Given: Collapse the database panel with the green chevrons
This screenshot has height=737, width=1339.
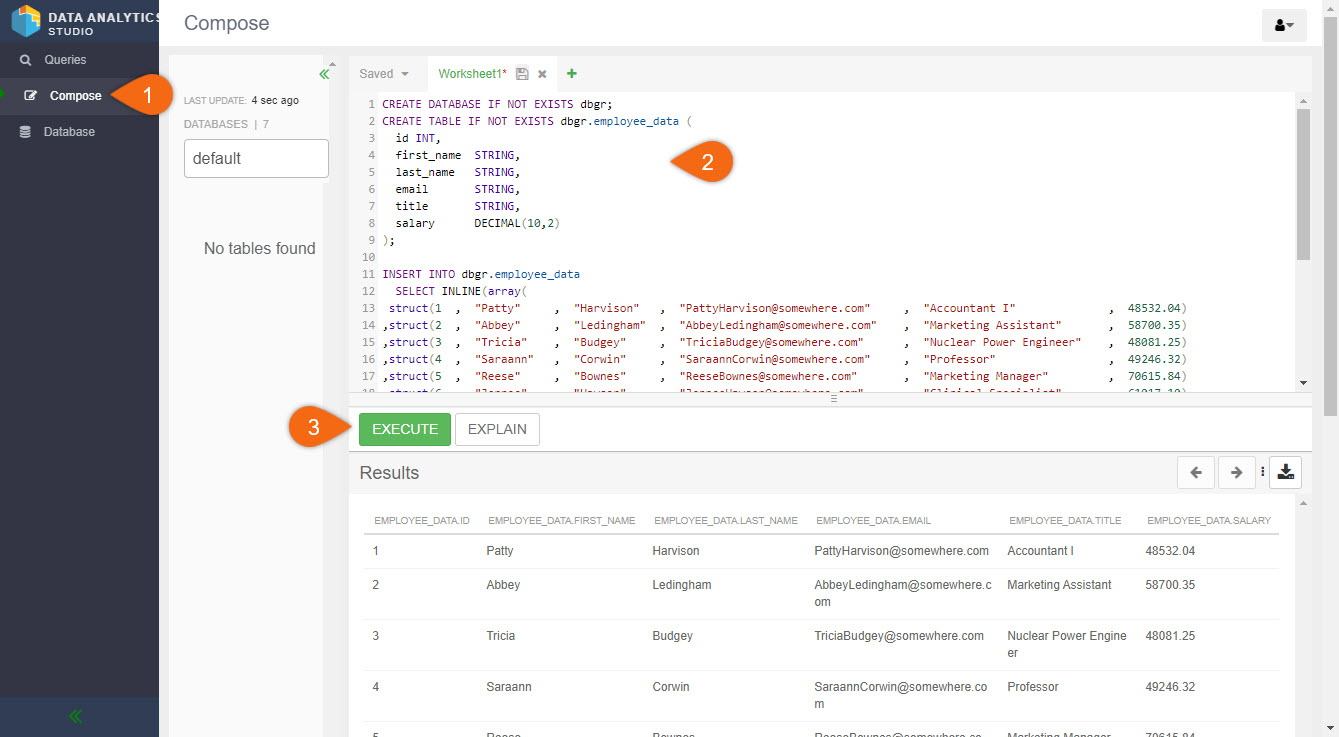Looking at the screenshot, I should (x=323, y=74).
